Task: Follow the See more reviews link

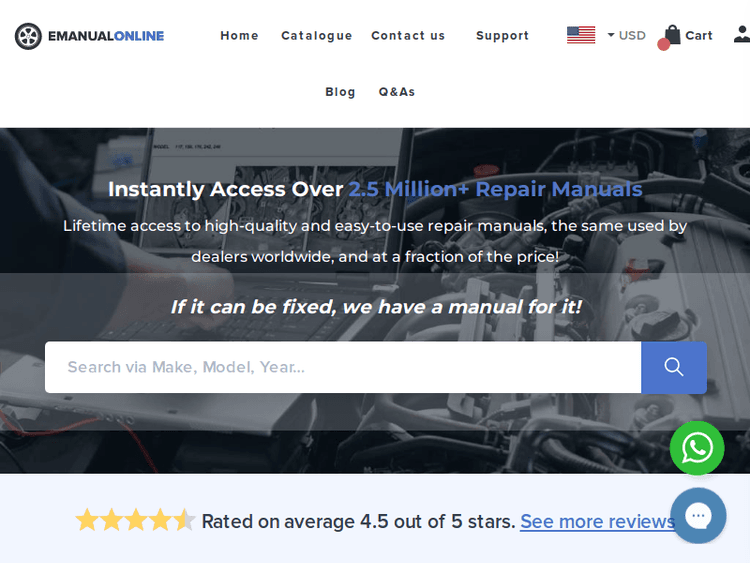Action: point(597,521)
